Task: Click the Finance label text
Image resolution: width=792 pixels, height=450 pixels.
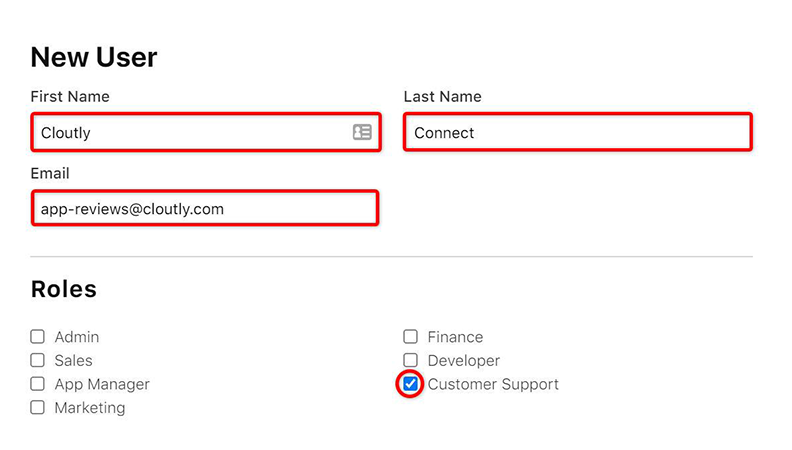Action: click(x=455, y=337)
